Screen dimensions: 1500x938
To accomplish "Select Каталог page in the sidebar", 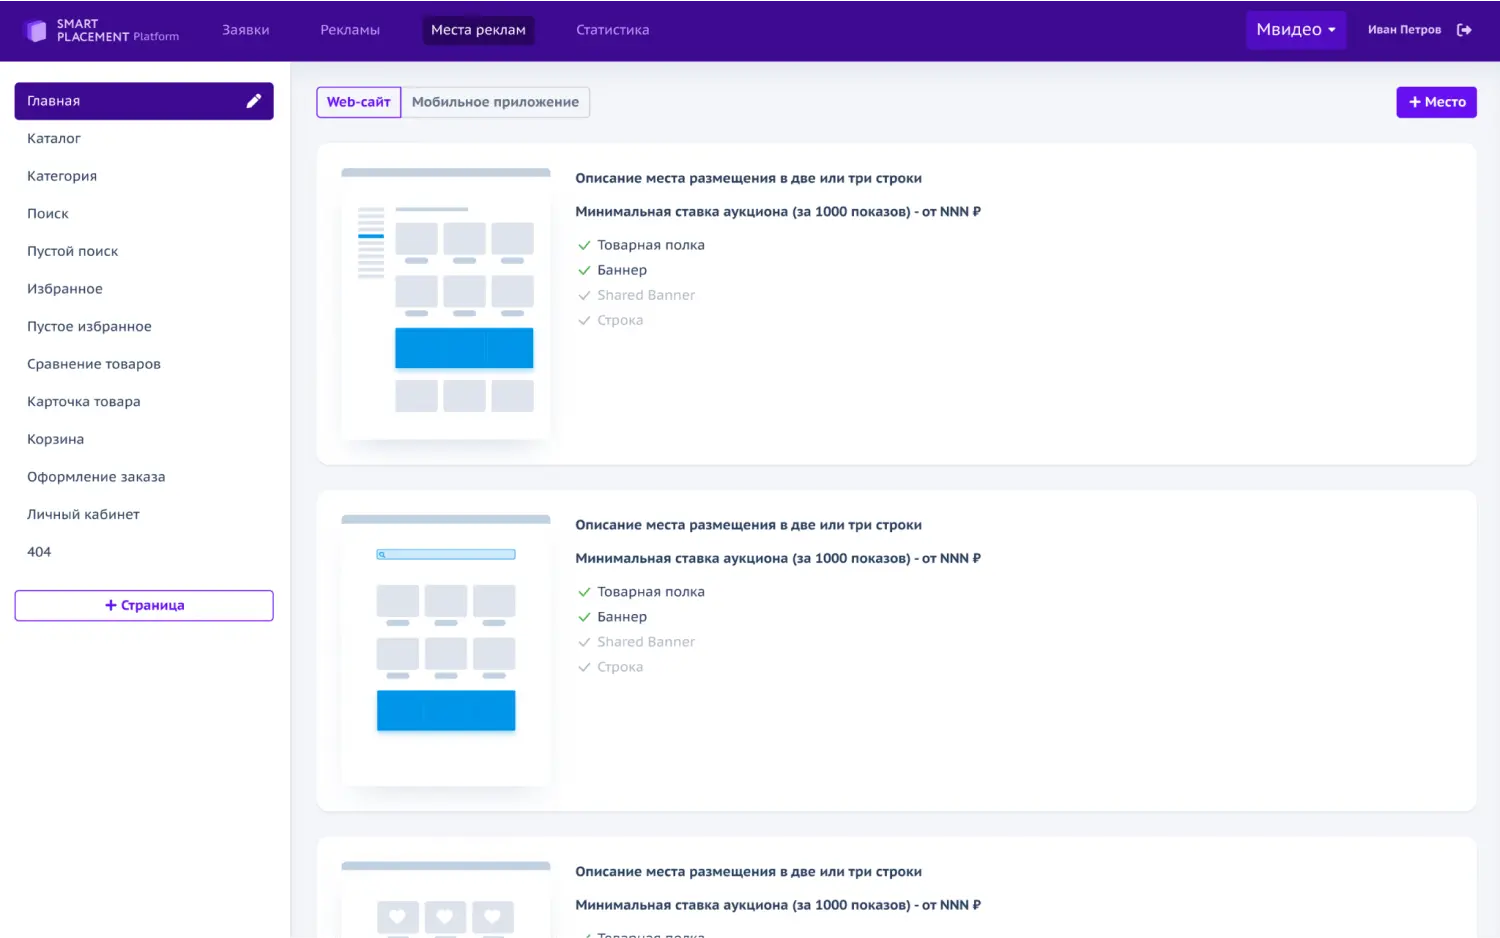I will pyautogui.click(x=54, y=139).
